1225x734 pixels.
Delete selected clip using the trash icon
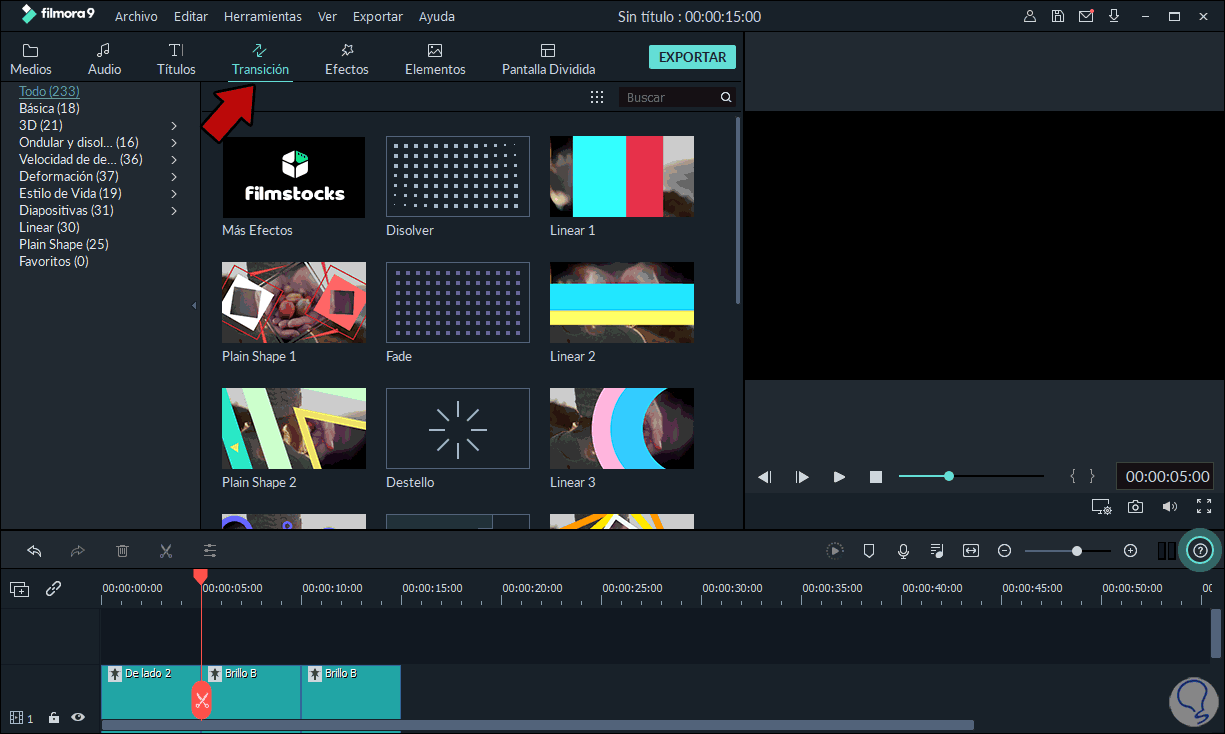click(120, 550)
